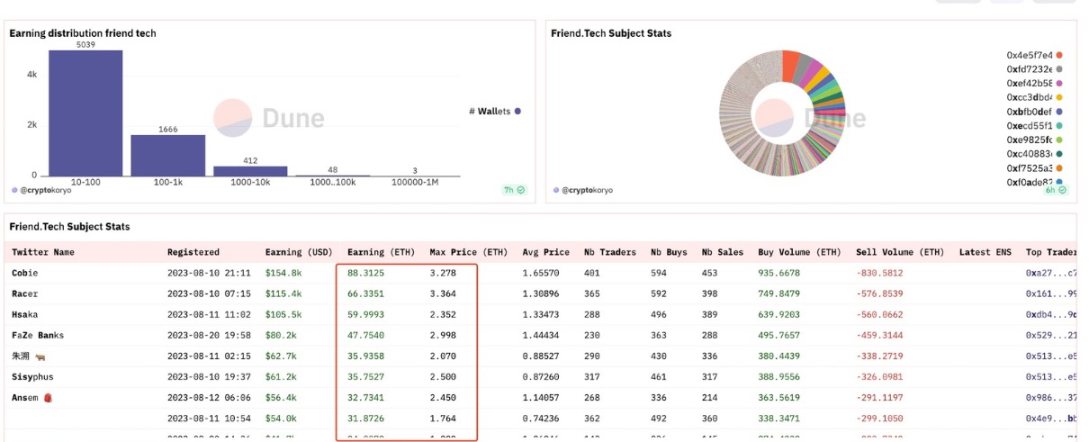Sort by Nb Traders column header
This screenshot has height=442, width=1089.
pos(609,252)
